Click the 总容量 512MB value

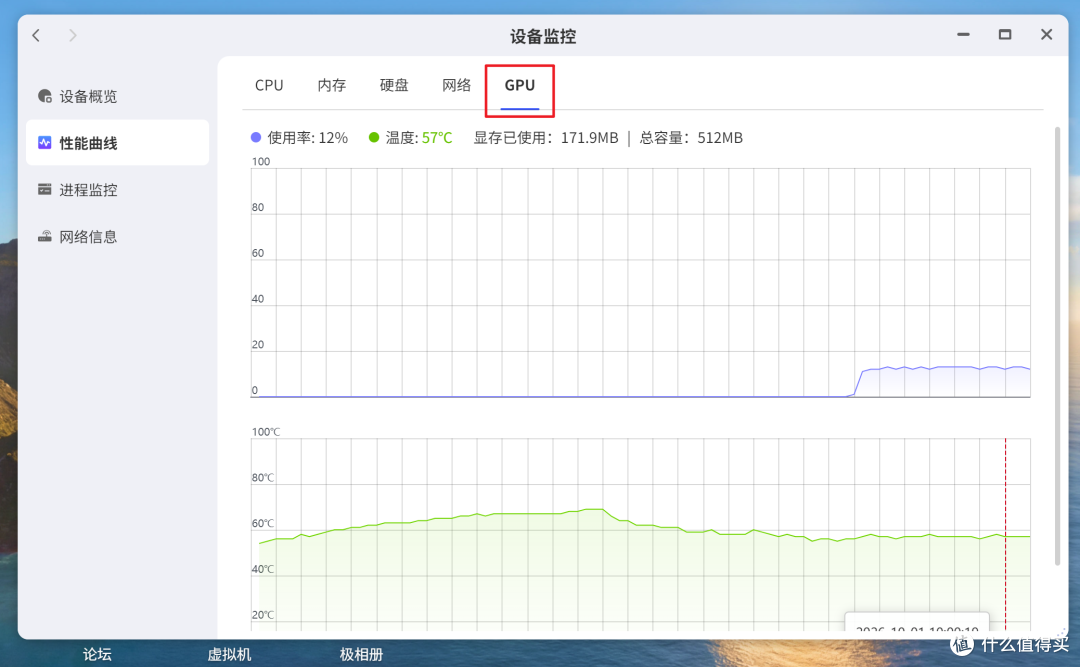click(720, 138)
